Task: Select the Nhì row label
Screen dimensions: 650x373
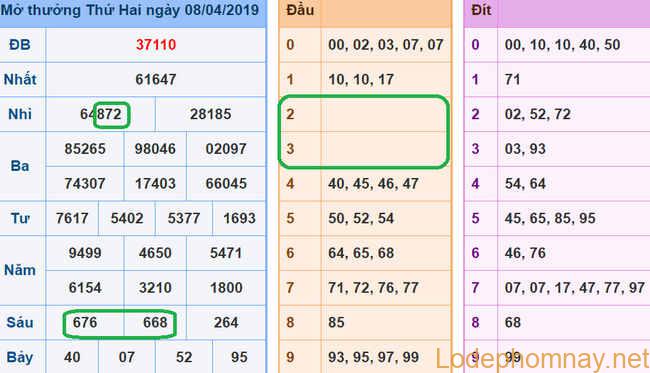Action: [x=20, y=114]
